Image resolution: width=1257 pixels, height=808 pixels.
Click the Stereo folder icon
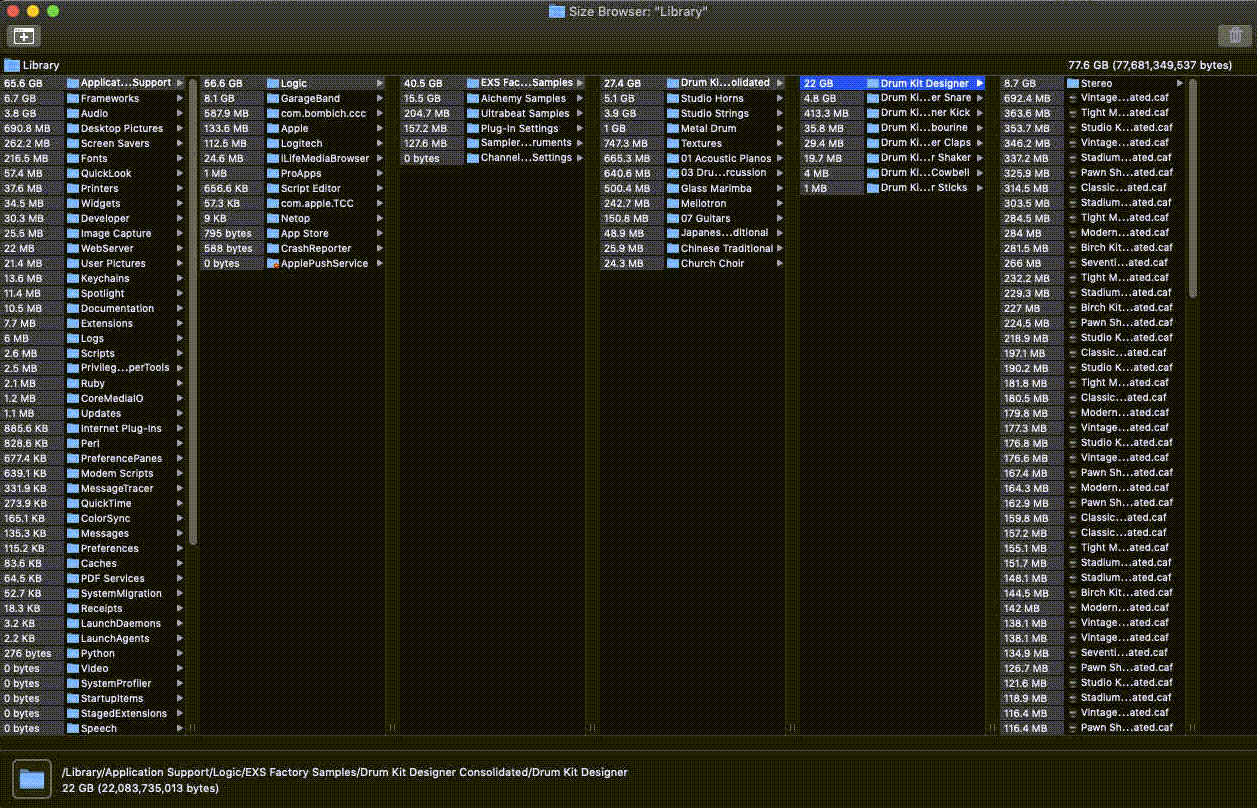coord(1073,83)
